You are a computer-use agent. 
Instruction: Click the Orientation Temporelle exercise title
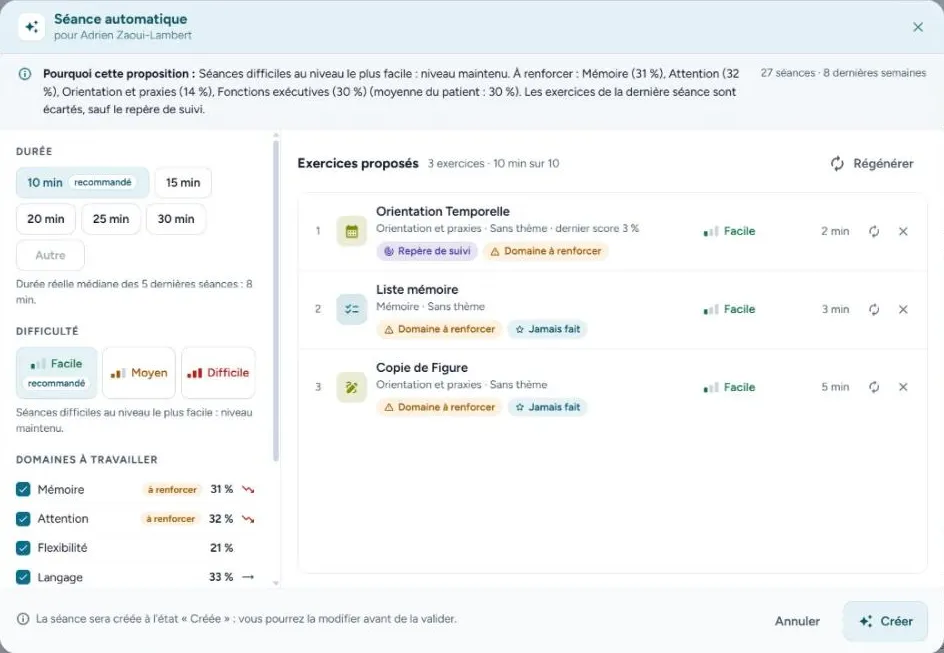pos(442,211)
